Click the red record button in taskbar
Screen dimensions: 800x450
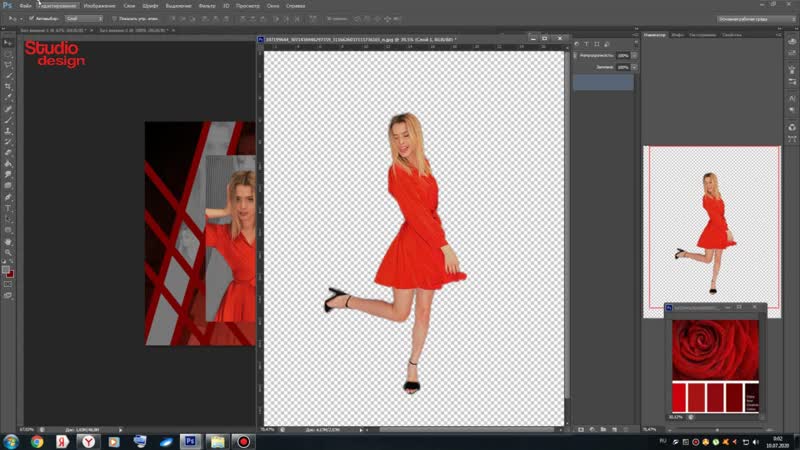[x=242, y=440]
